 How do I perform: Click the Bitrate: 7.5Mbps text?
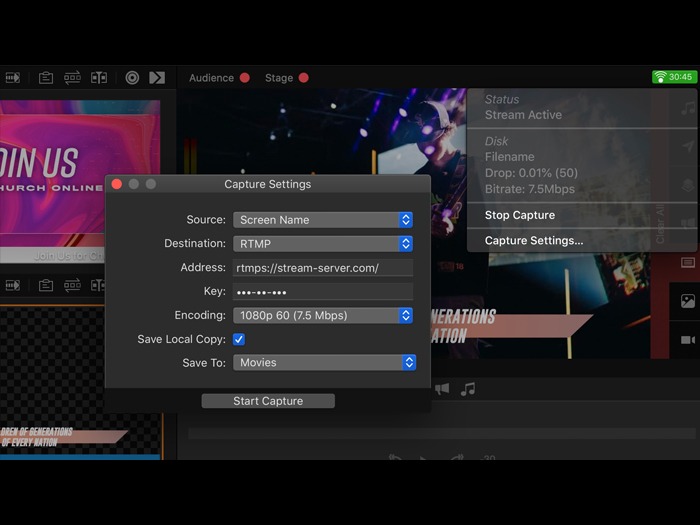[530, 189]
